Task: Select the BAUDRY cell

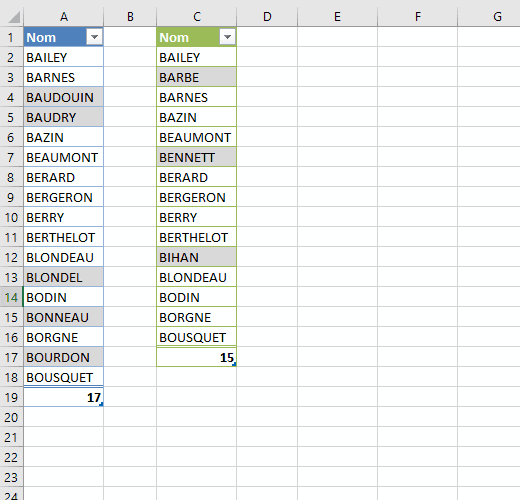Action: point(64,117)
